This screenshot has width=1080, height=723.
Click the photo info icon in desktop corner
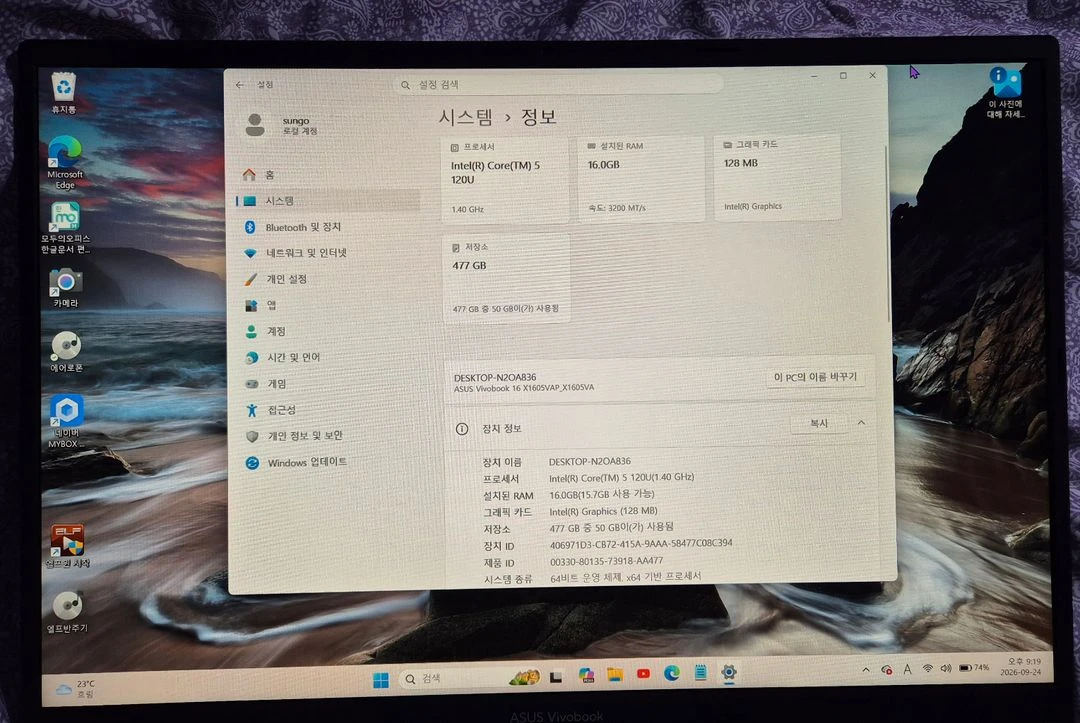tap(1006, 92)
